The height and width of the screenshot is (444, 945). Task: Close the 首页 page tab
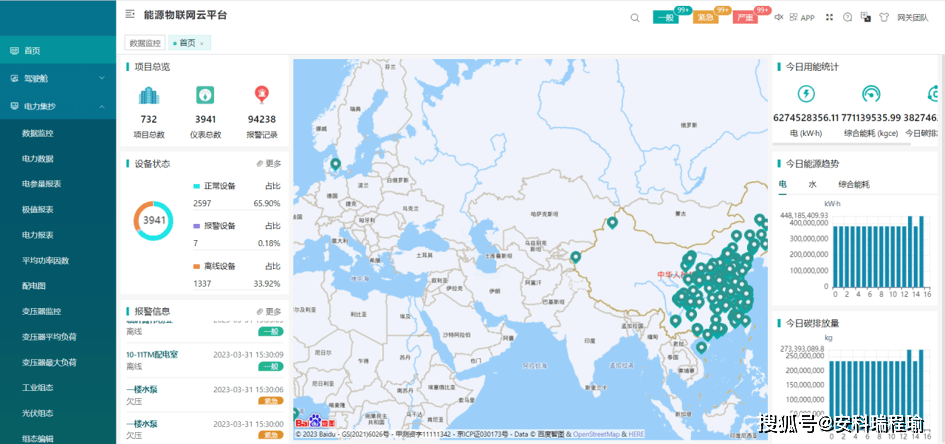(x=202, y=43)
